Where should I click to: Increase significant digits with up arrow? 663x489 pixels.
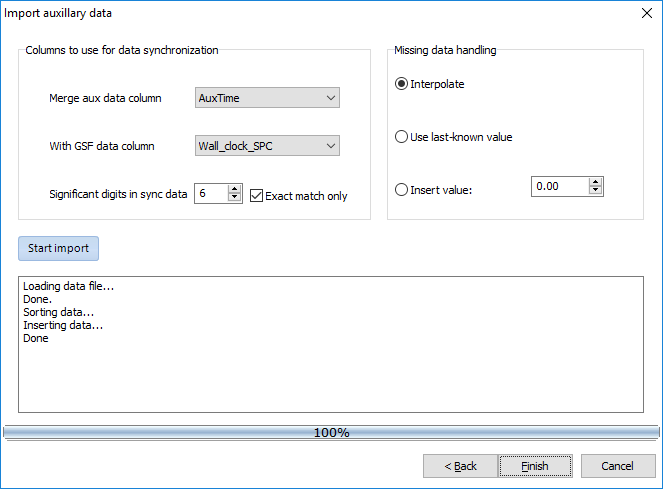pyautogui.click(x=235, y=189)
